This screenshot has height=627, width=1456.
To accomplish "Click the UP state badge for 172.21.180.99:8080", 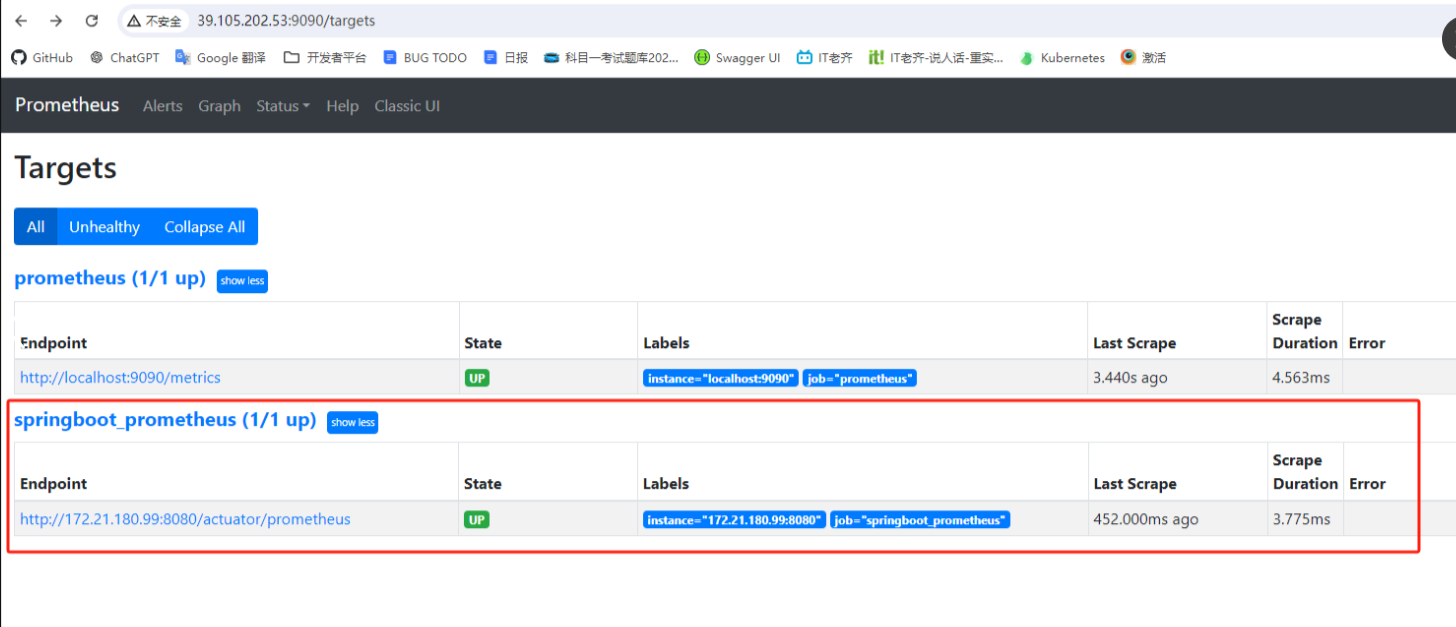I will point(477,520).
